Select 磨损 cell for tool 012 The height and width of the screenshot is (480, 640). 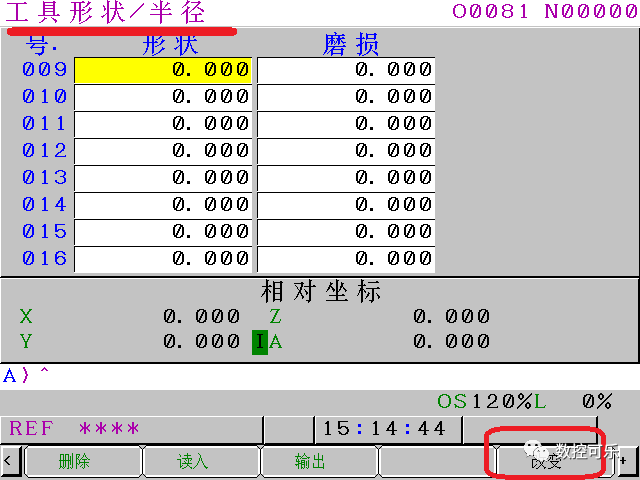click(346, 151)
